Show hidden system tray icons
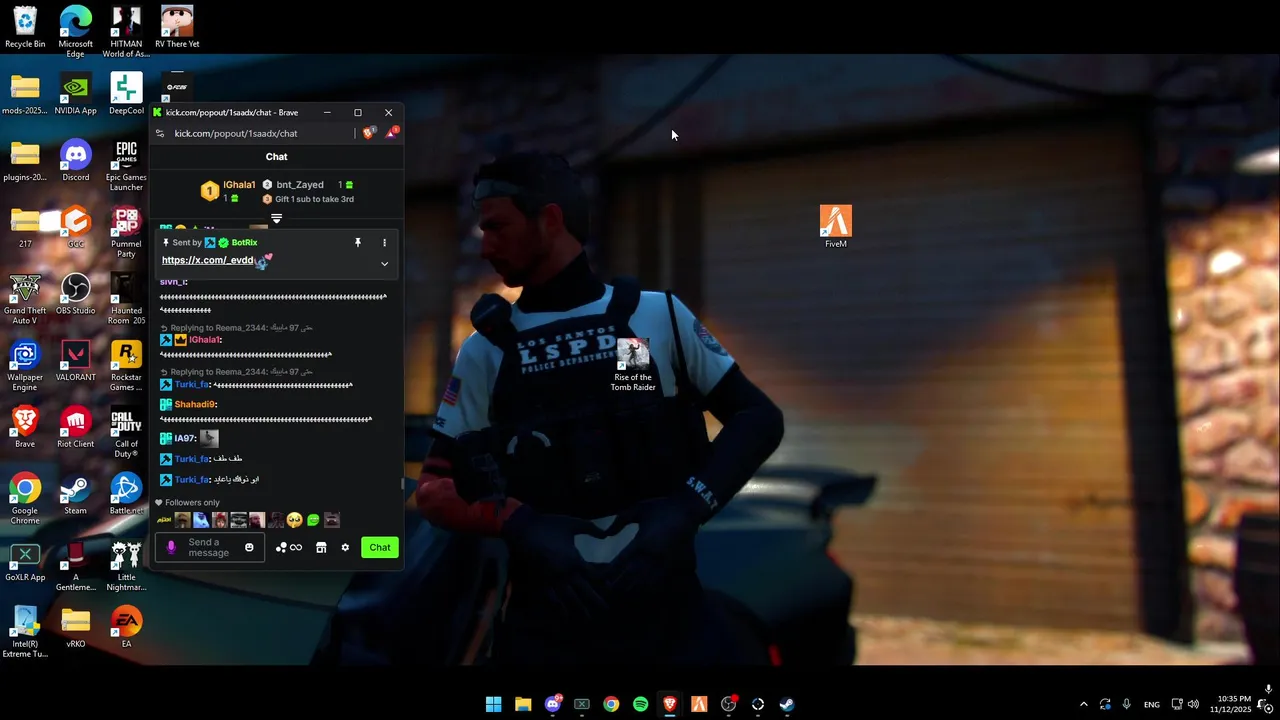 1083,704
